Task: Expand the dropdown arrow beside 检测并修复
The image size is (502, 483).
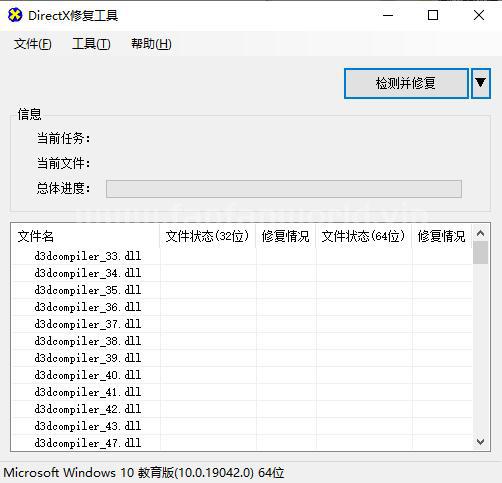Action: pos(481,83)
